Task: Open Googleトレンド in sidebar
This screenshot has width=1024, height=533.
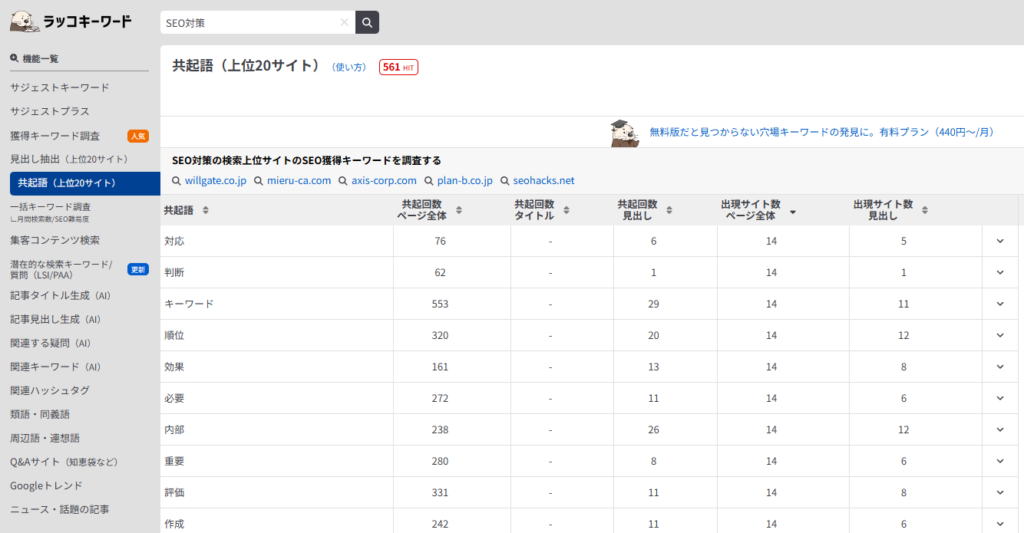Action: (x=46, y=486)
